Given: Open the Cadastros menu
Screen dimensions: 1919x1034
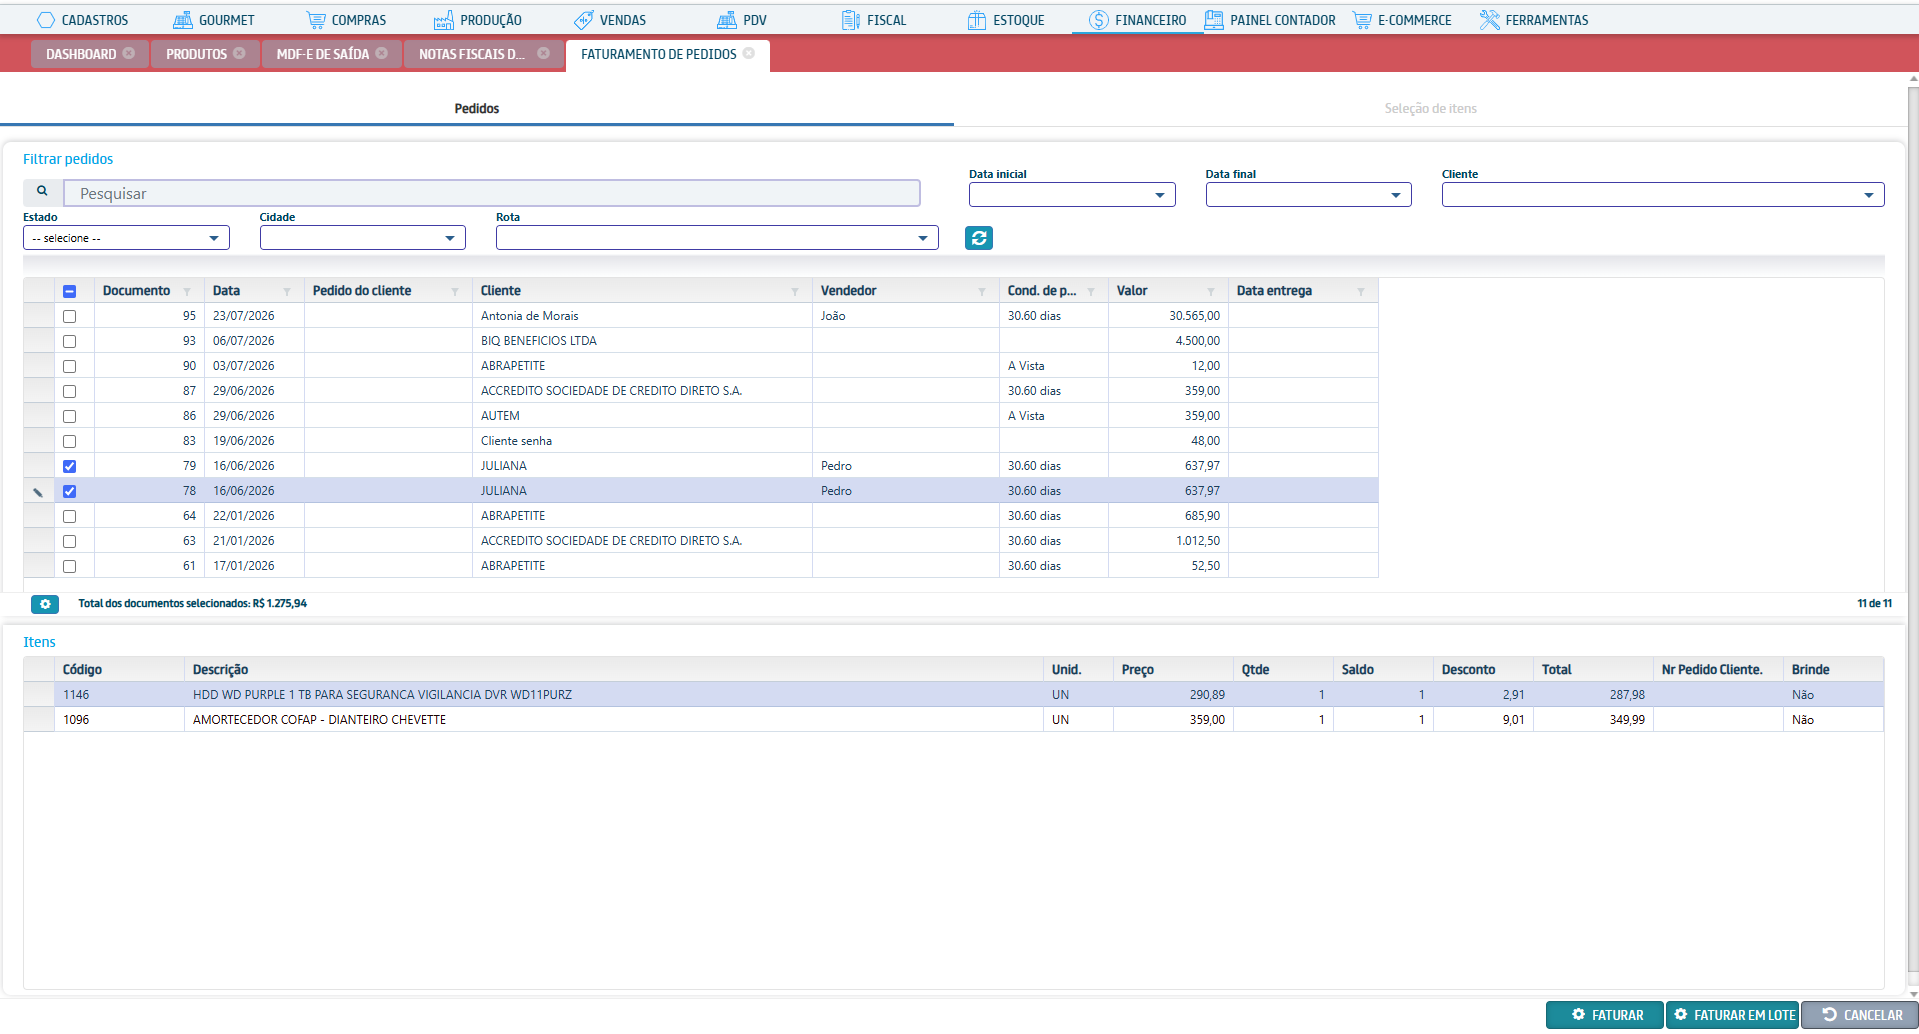Looking at the screenshot, I should click(x=82, y=20).
